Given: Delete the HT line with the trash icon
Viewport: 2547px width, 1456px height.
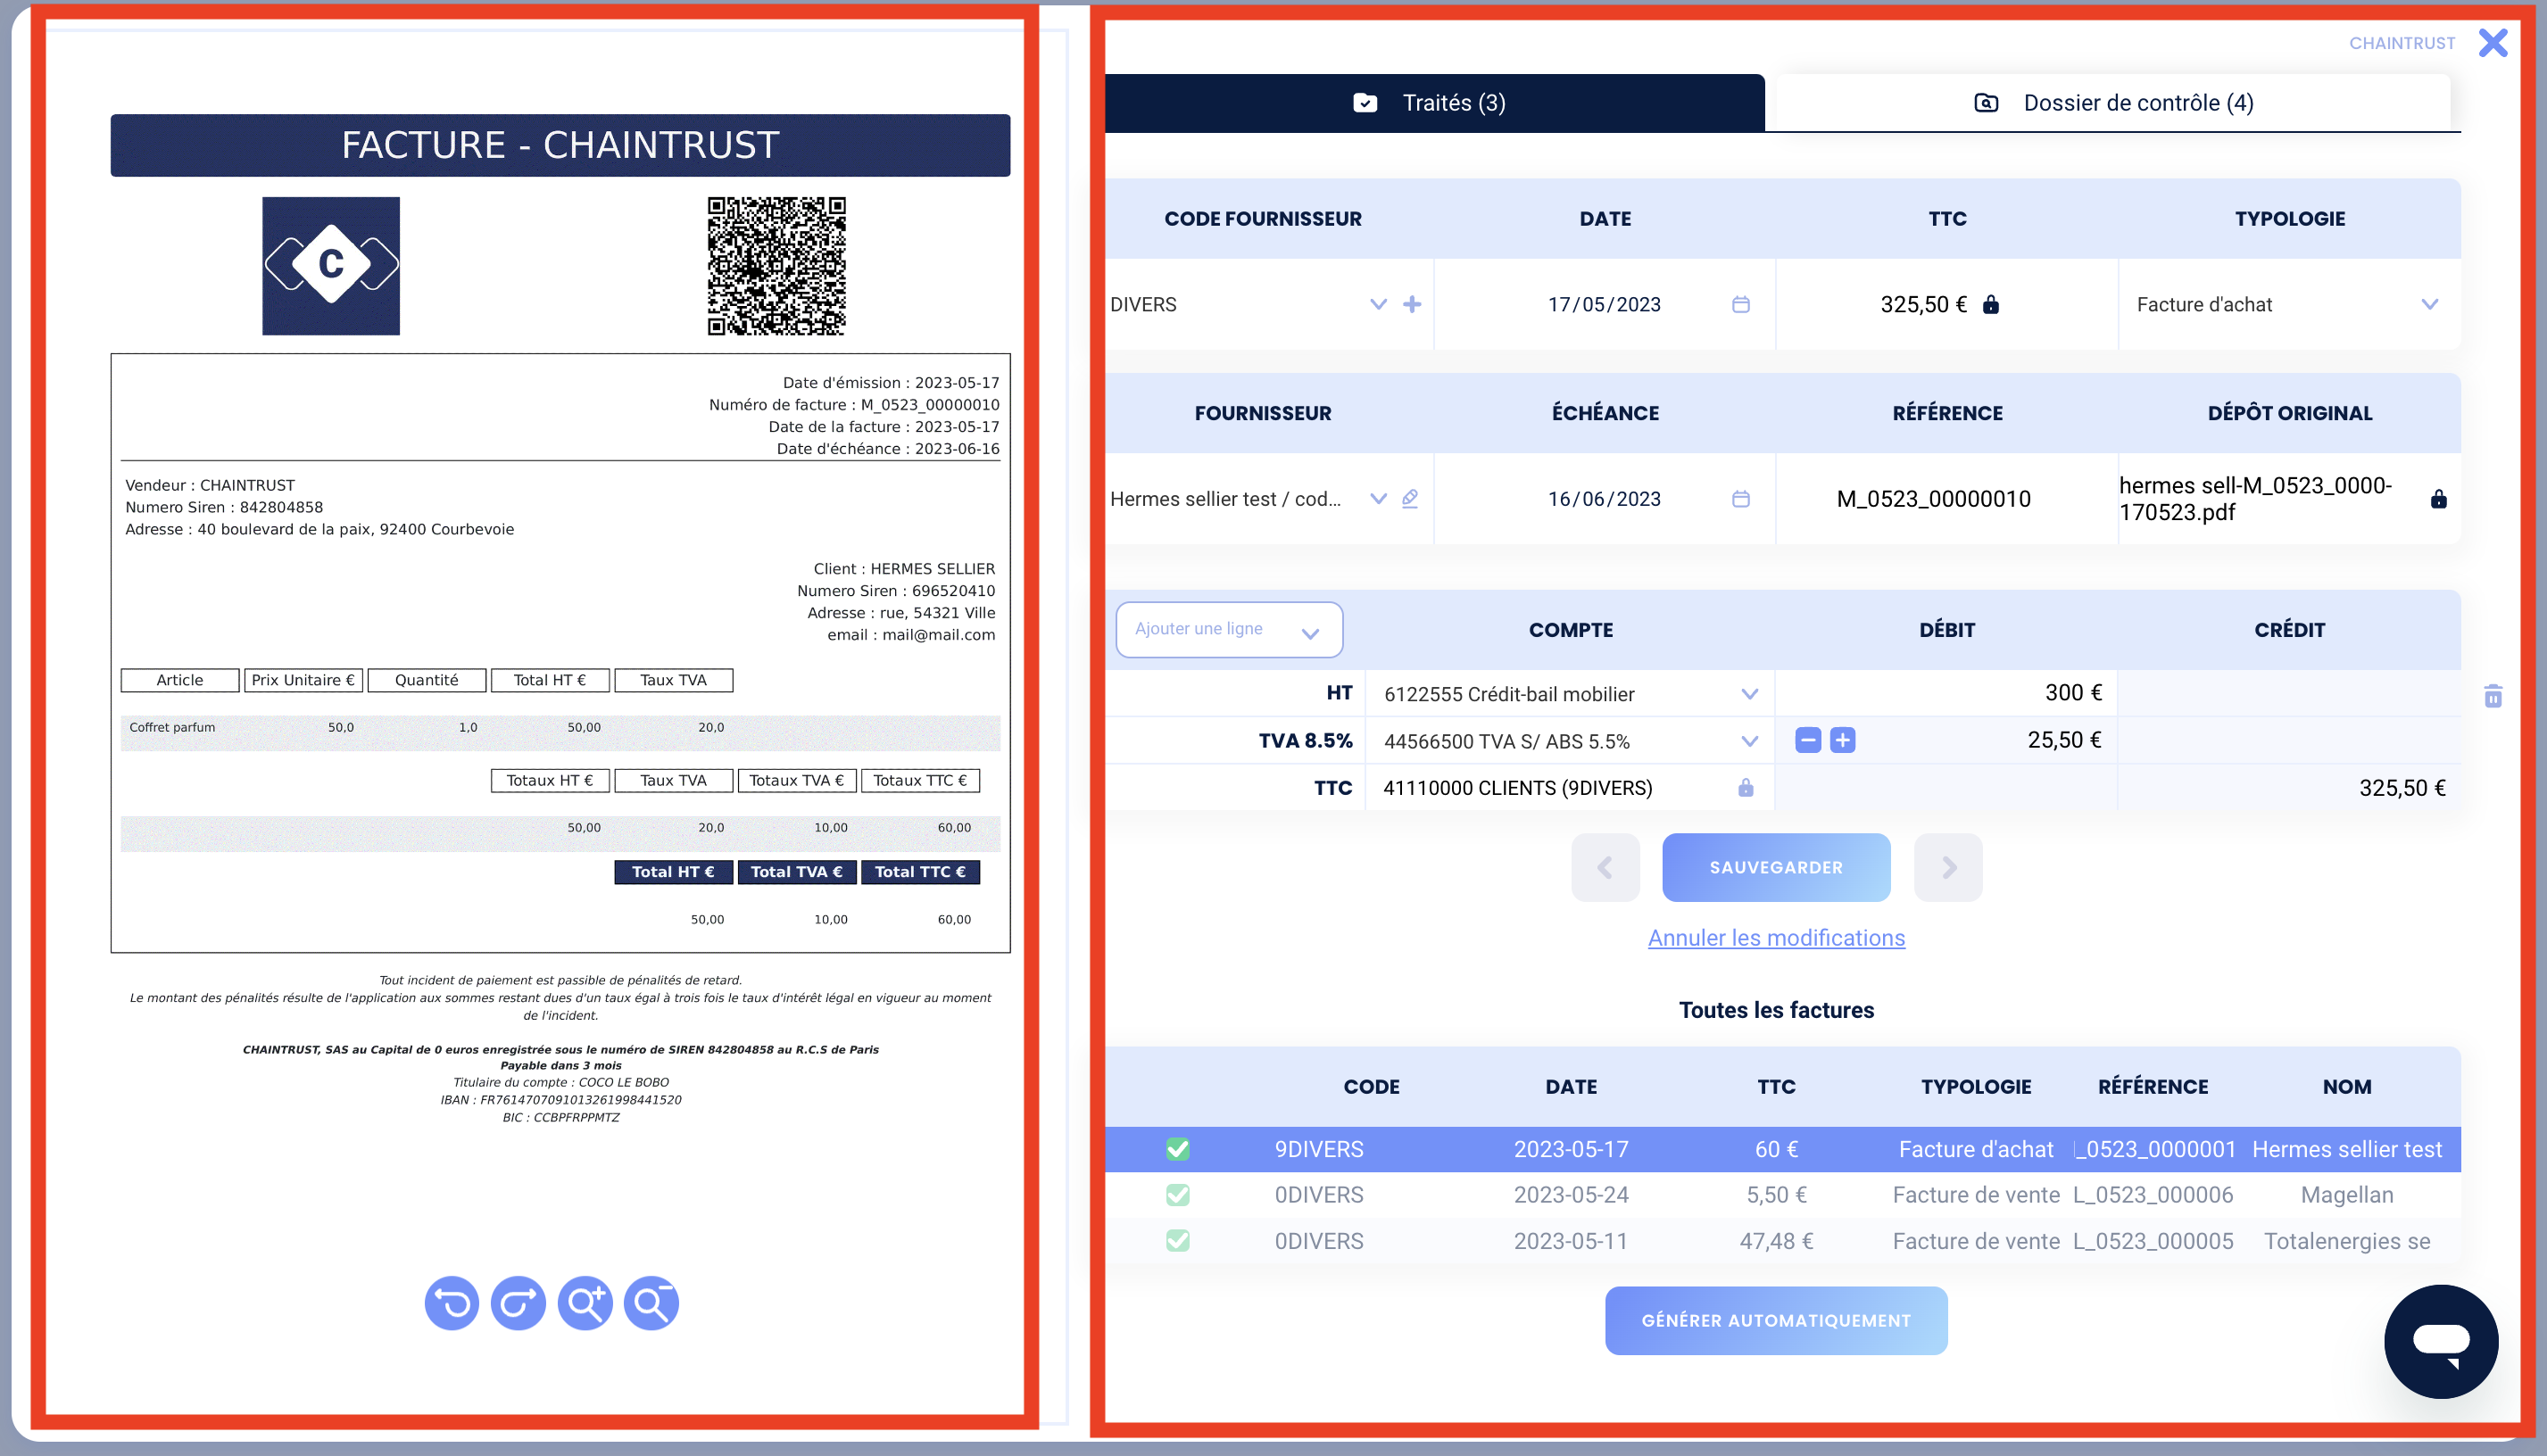Looking at the screenshot, I should (2493, 696).
